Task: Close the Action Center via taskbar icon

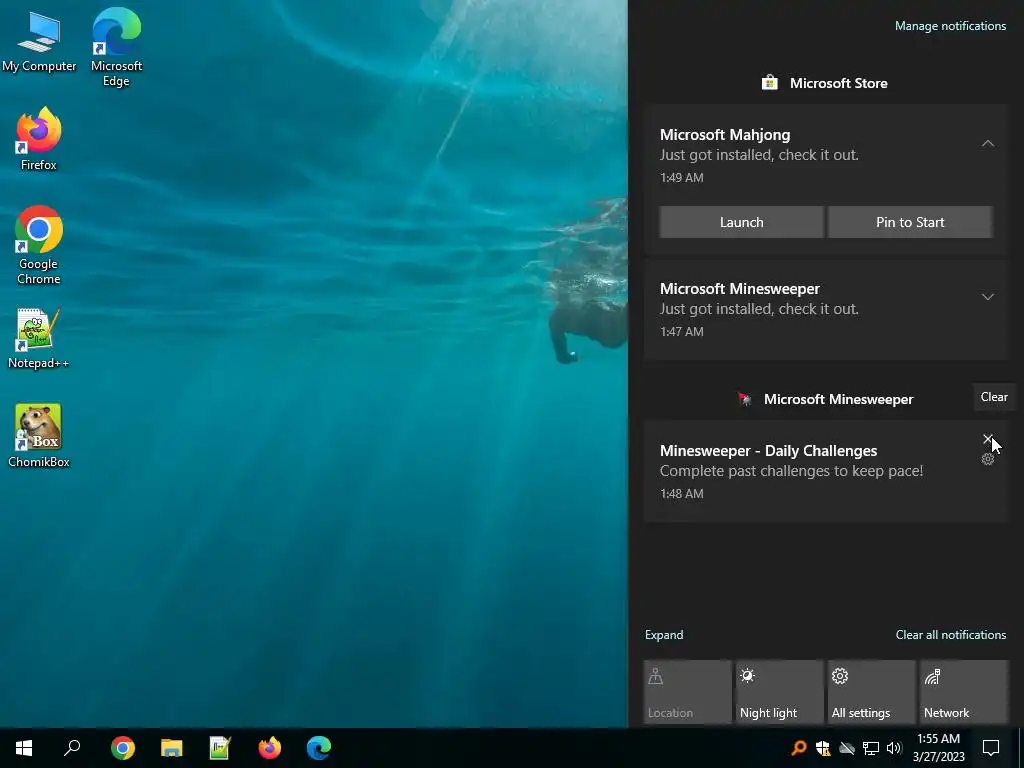Action: coord(991,748)
